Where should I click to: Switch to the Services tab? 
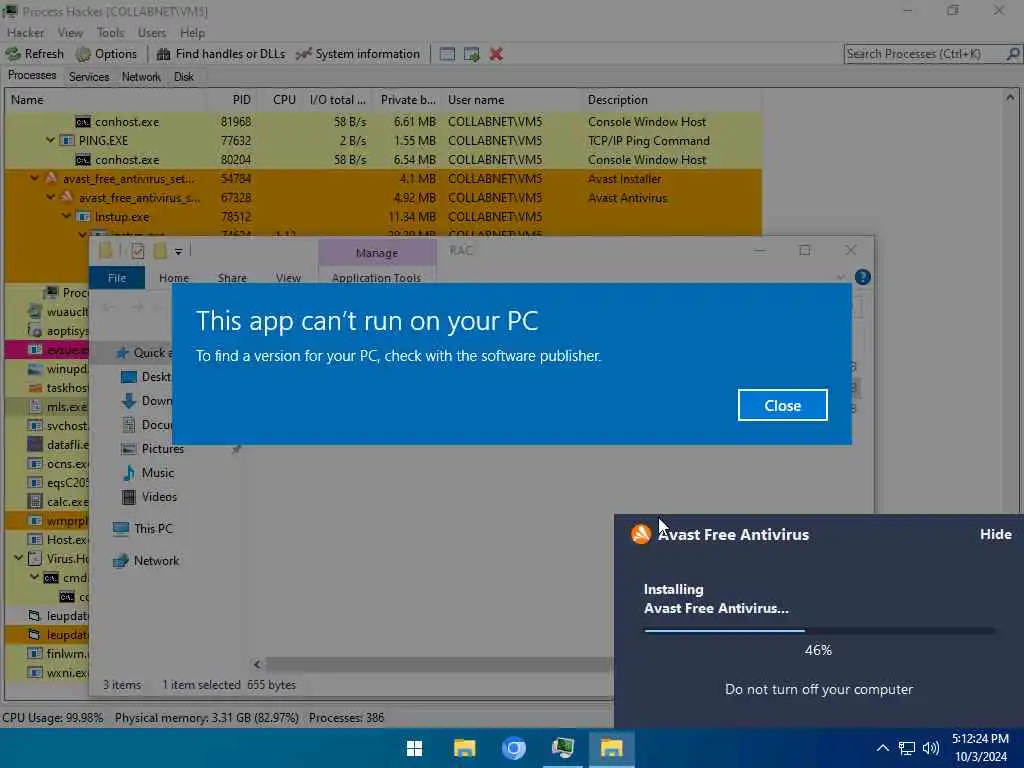click(89, 77)
